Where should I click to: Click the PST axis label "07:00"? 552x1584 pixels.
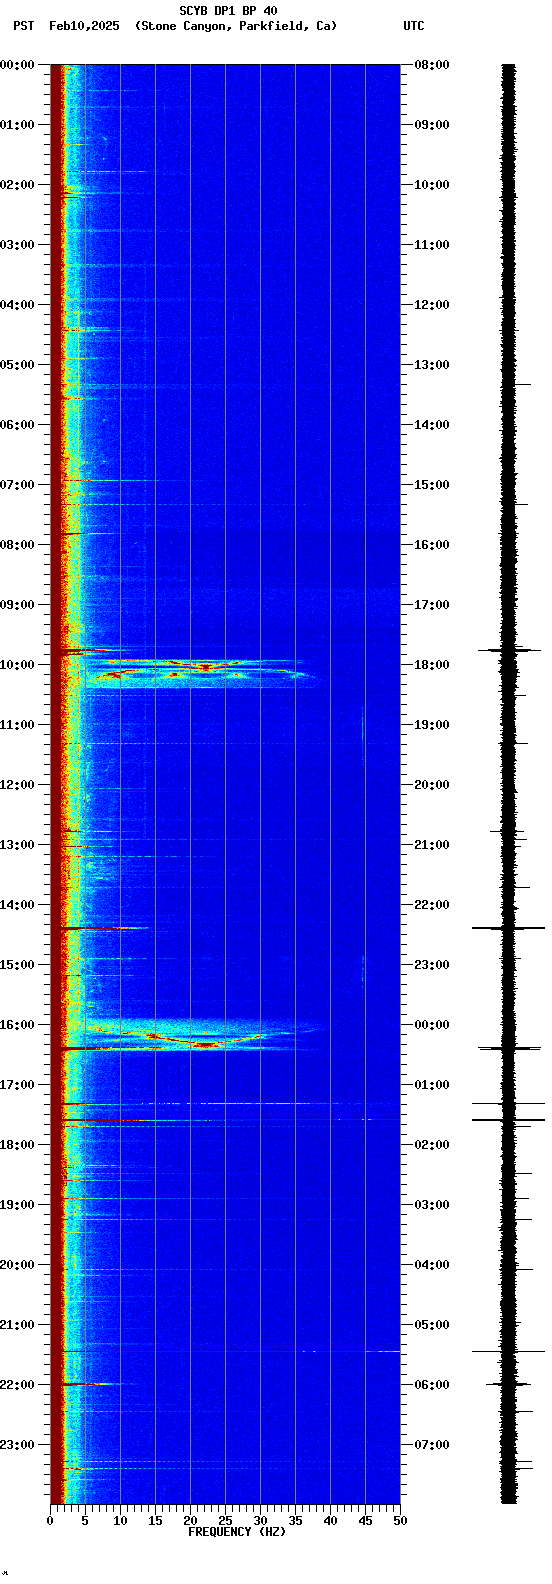click(18, 485)
